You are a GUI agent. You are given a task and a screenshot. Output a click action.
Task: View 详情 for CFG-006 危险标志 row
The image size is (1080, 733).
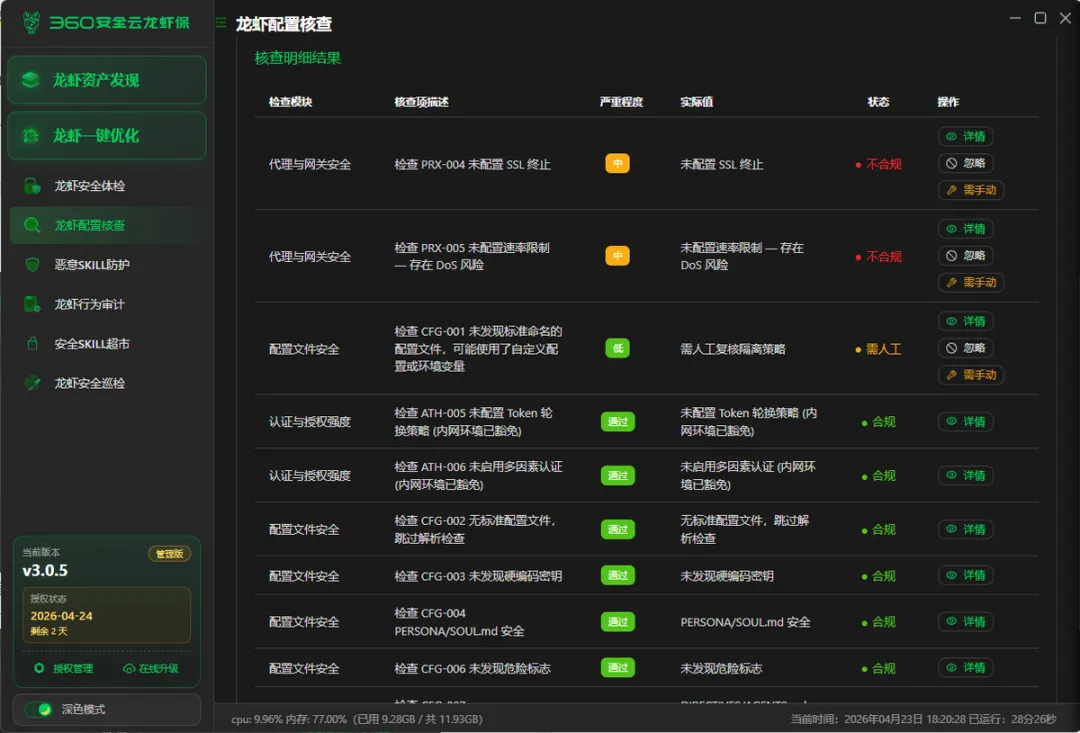point(966,668)
